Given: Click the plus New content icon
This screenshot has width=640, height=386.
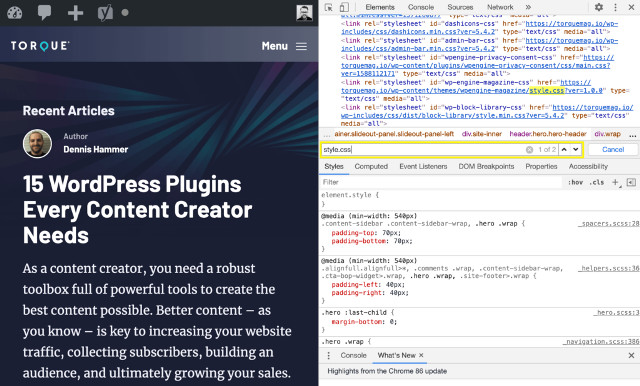Looking at the screenshot, I should (x=75, y=13).
